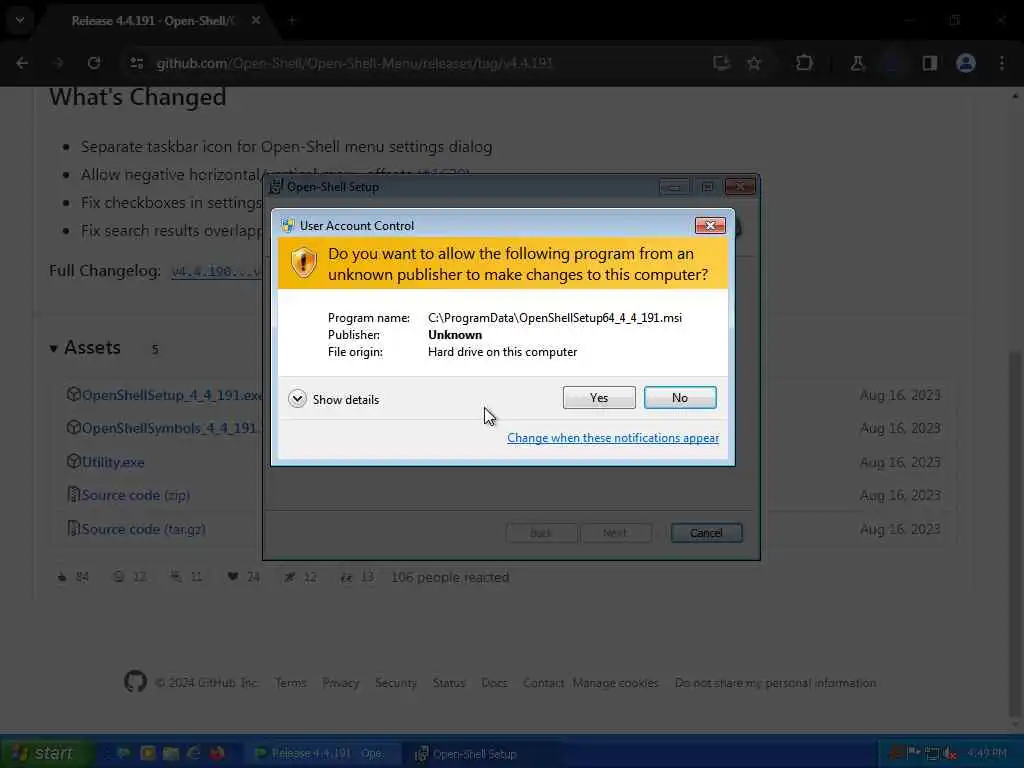Open the Docs footer link
Image resolution: width=1024 pixels, height=768 pixels.
[x=494, y=682]
